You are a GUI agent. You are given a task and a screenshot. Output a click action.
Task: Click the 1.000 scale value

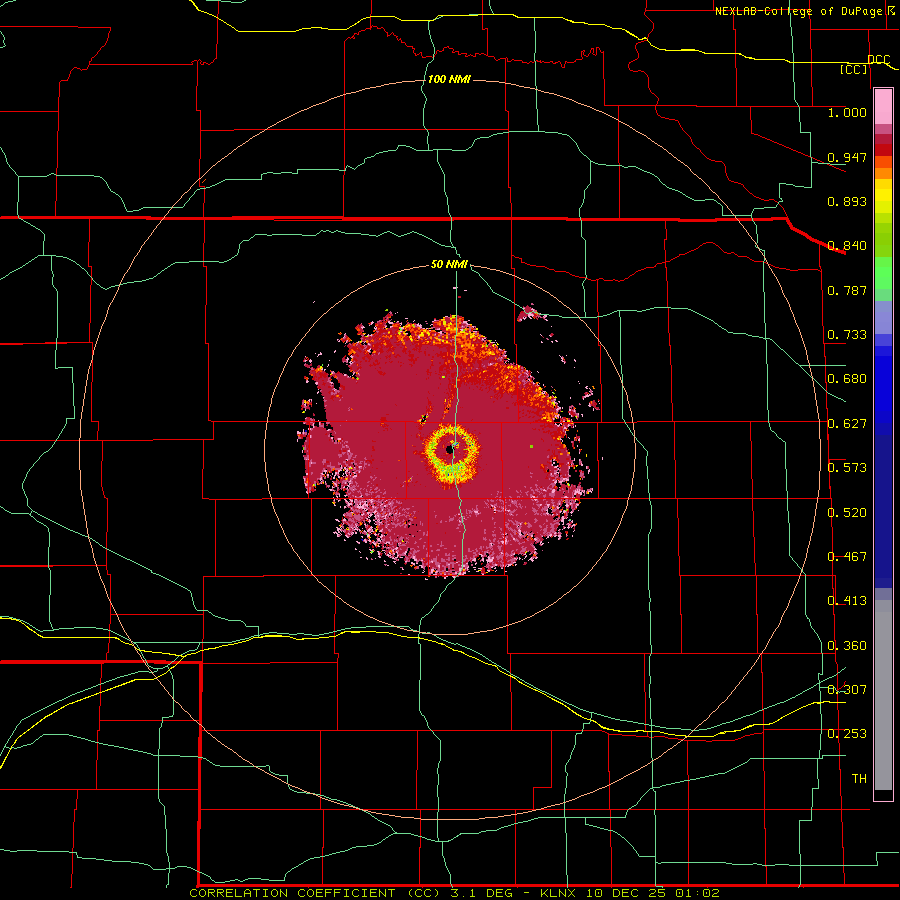coord(847,112)
